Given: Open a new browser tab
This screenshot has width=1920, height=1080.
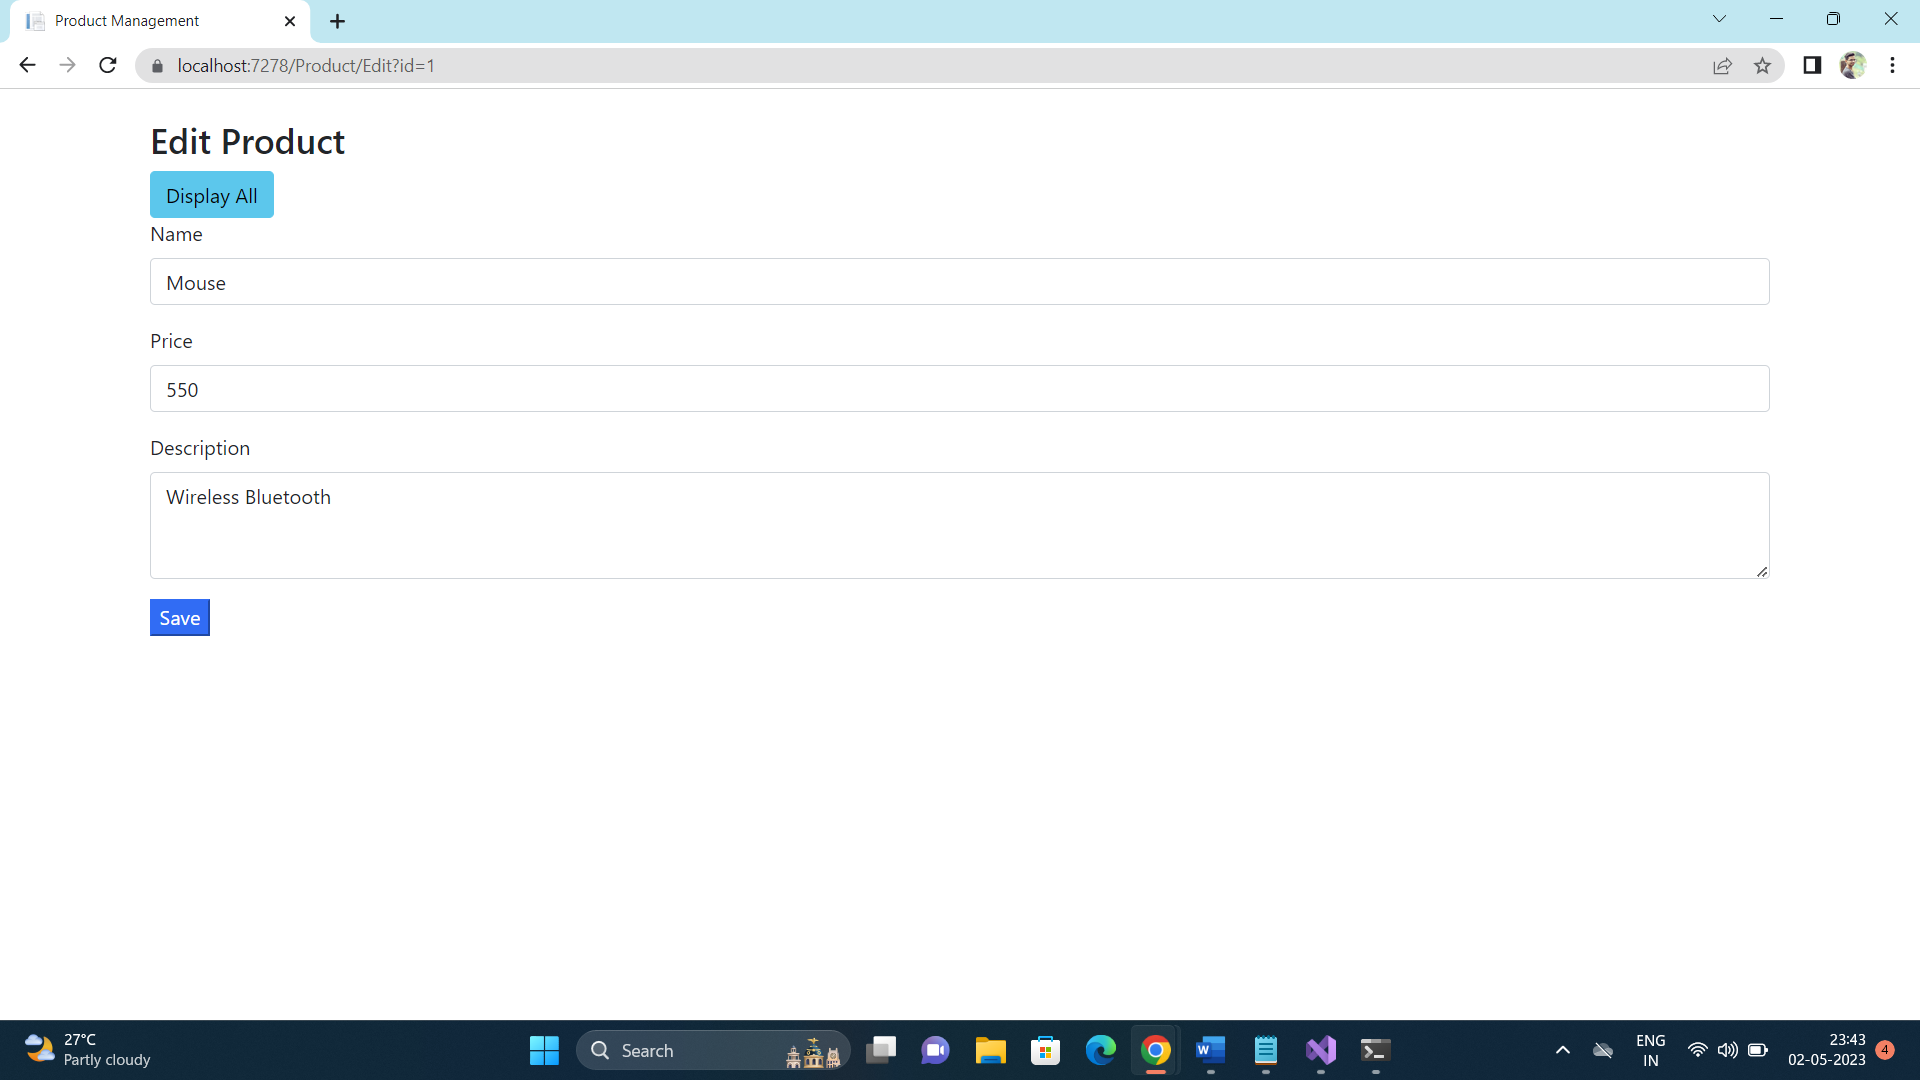Looking at the screenshot, I should (x=338, y=21).
